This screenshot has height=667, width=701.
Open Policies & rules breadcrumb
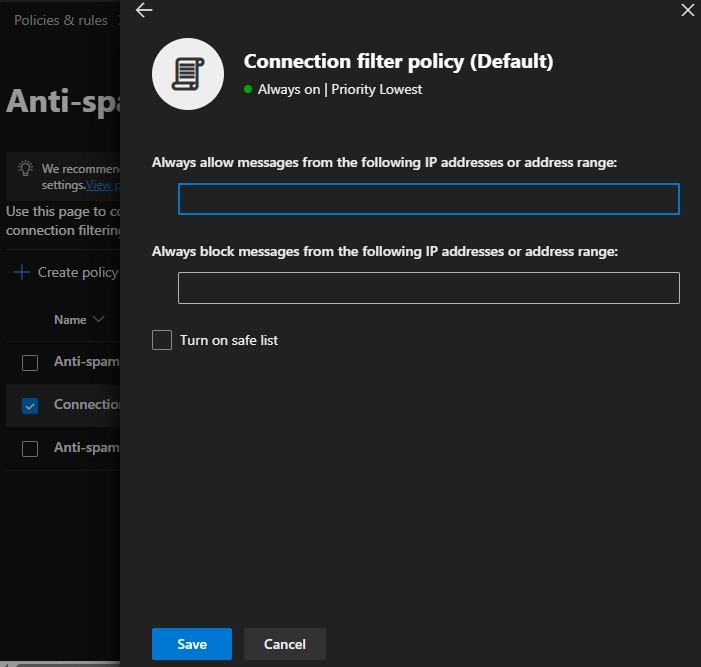[61, 20]
